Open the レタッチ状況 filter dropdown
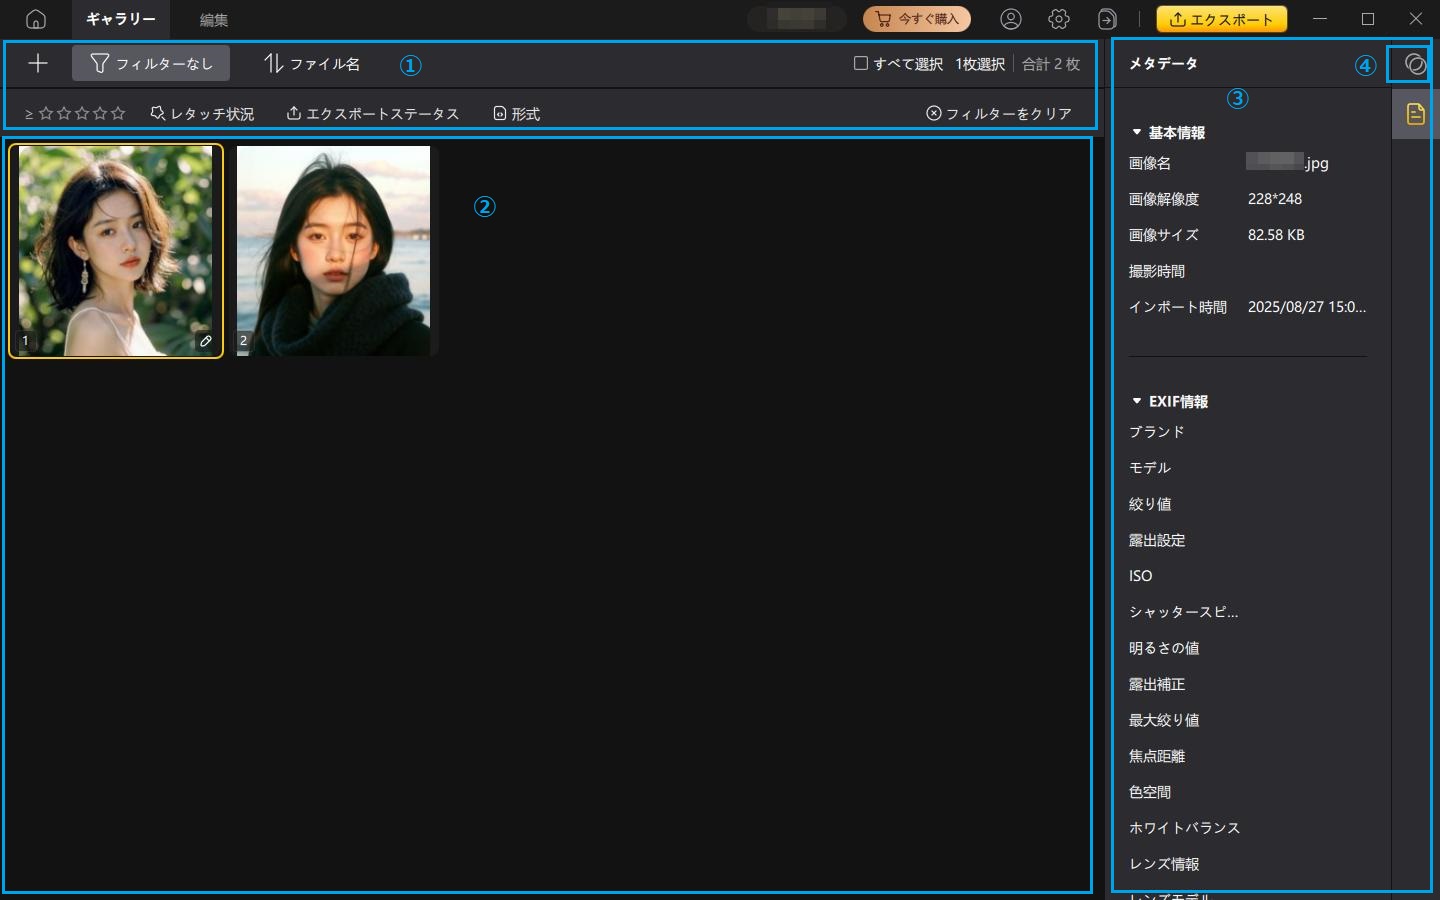 pyautogui.click(x=202, y=114)
